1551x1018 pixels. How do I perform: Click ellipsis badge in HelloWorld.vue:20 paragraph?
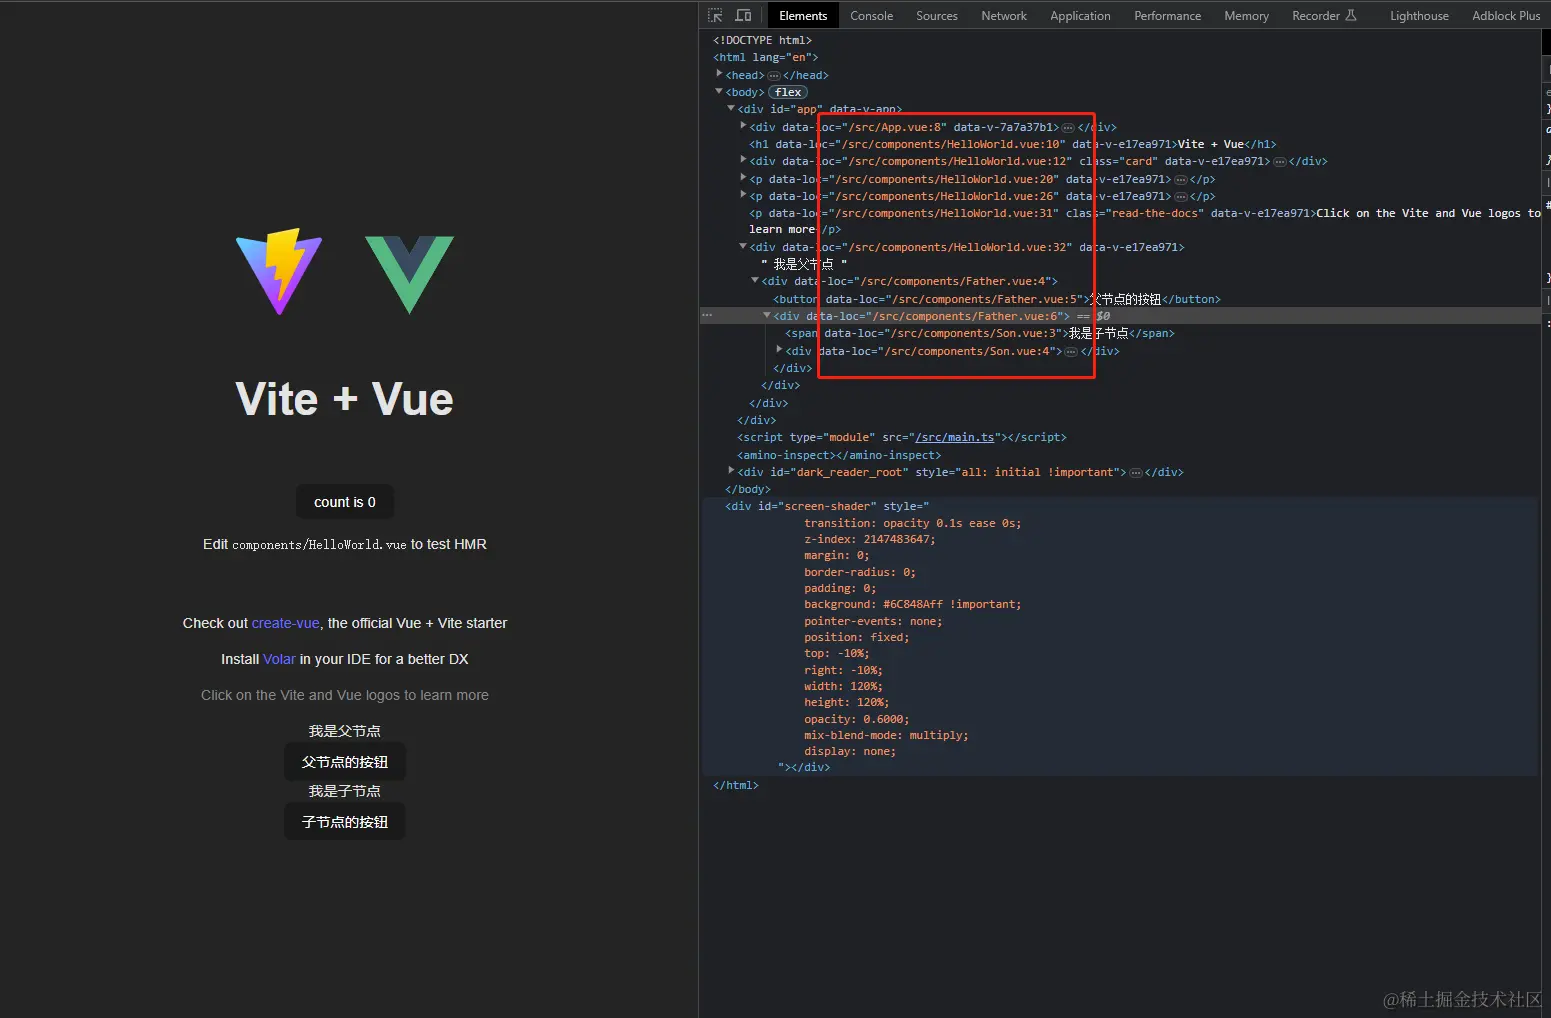[x=1180, y=180]
